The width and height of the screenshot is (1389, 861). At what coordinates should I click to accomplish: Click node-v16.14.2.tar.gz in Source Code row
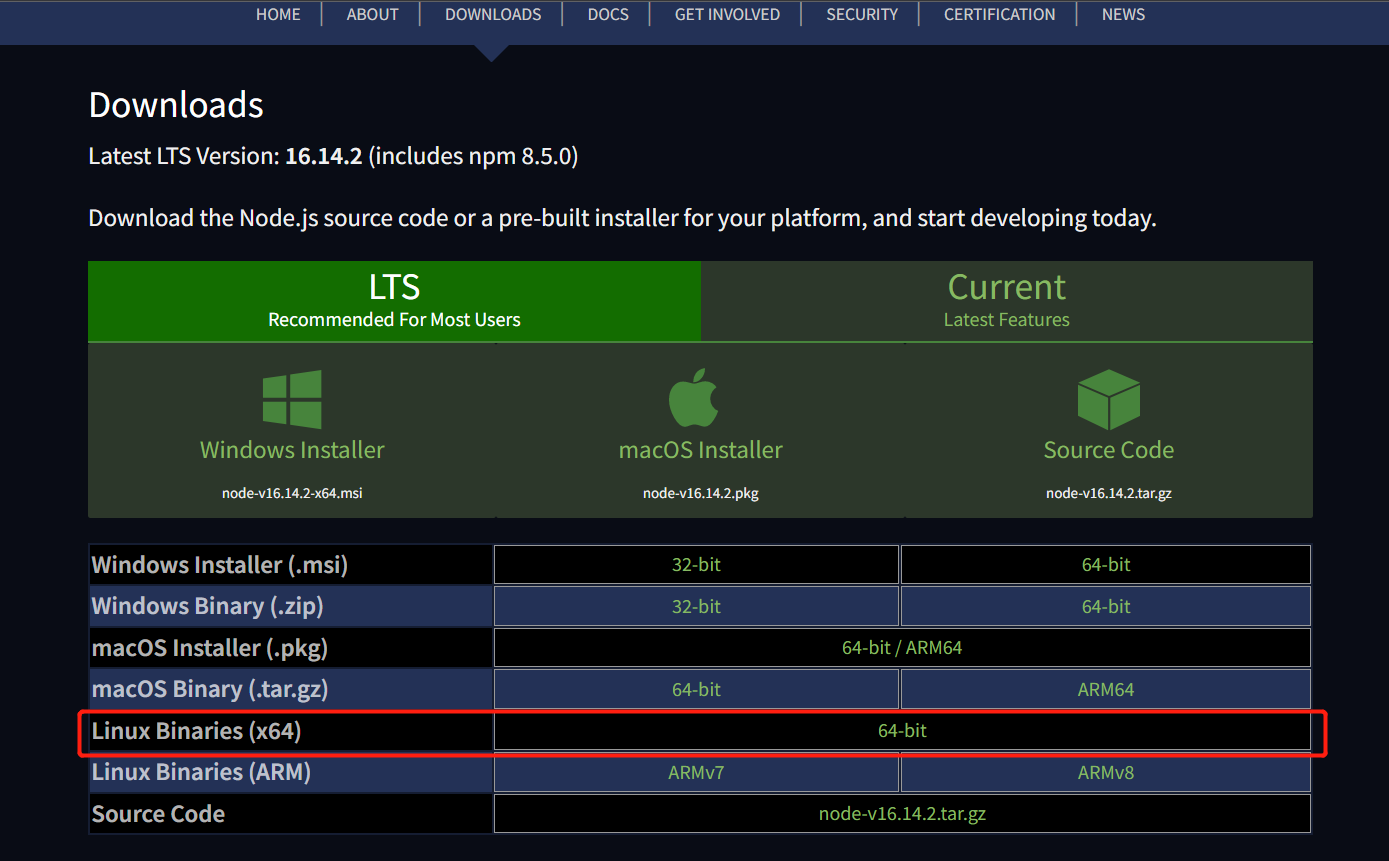coord(902,814)
